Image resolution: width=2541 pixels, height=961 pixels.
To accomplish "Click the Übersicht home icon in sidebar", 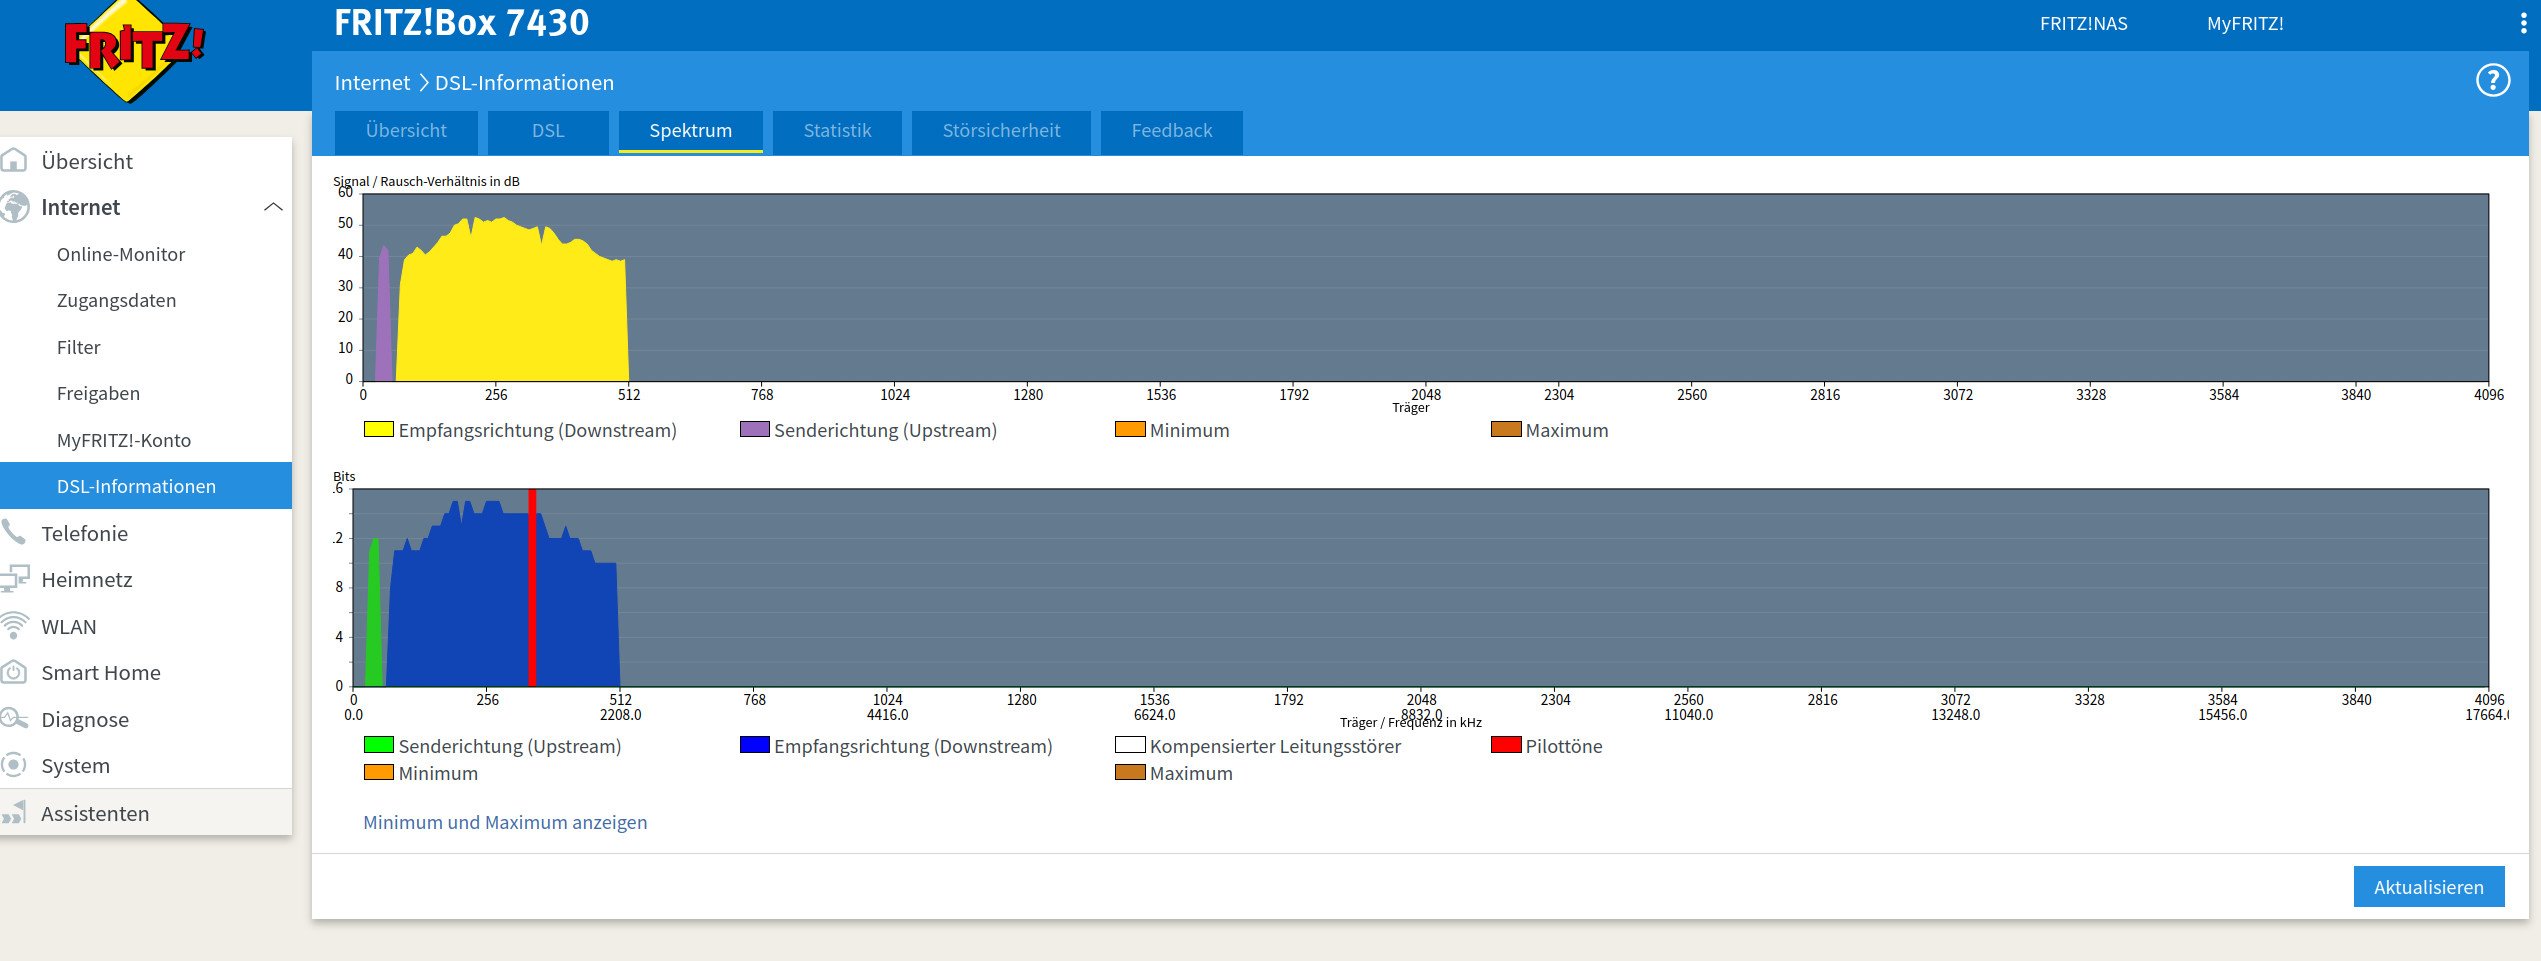I will [14, 160].
